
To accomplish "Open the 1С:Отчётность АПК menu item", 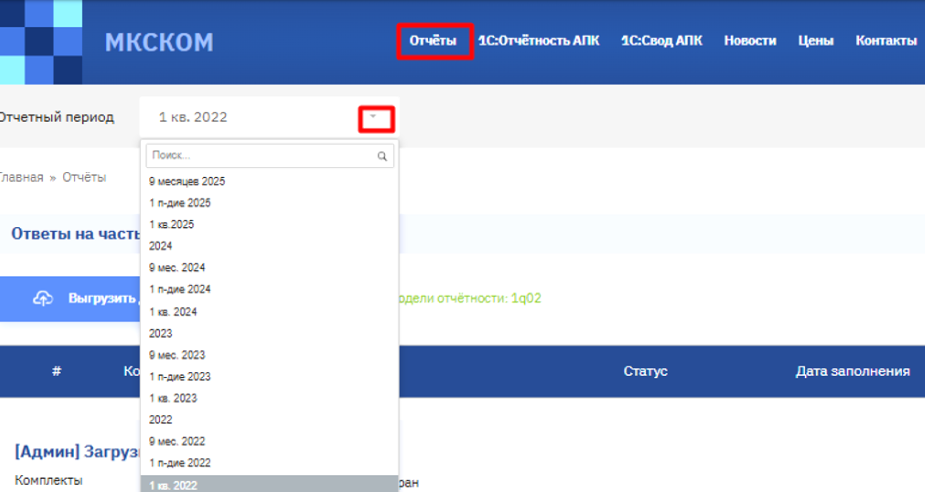I will [x=538, y=41].
